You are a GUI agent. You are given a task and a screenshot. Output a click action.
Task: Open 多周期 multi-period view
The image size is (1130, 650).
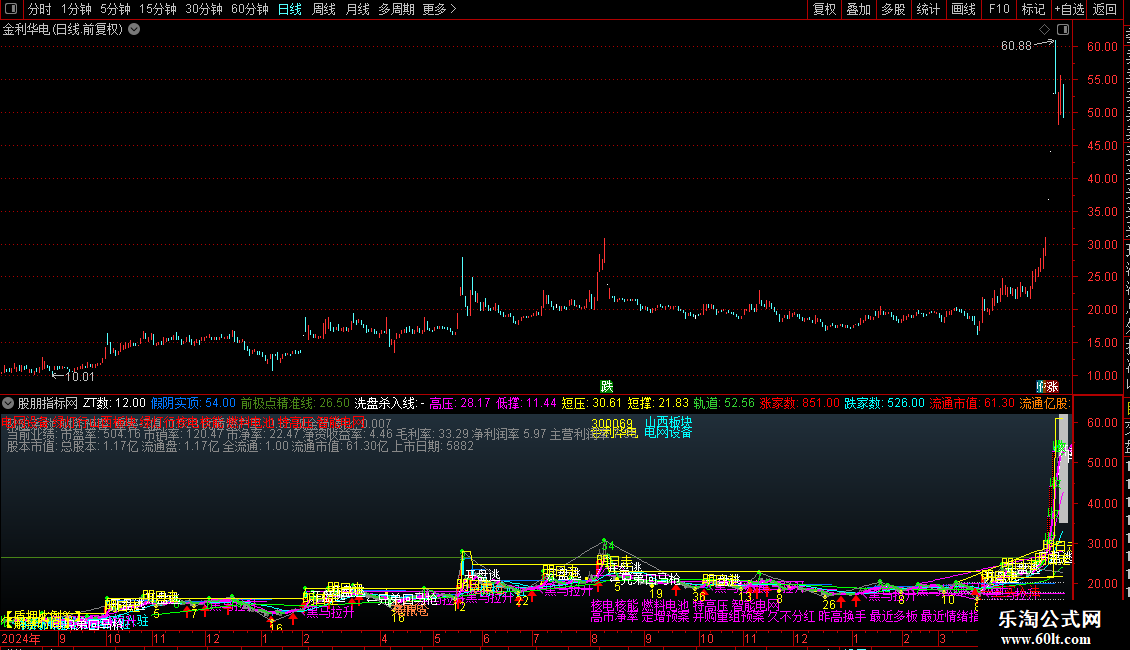coord(396,9)
